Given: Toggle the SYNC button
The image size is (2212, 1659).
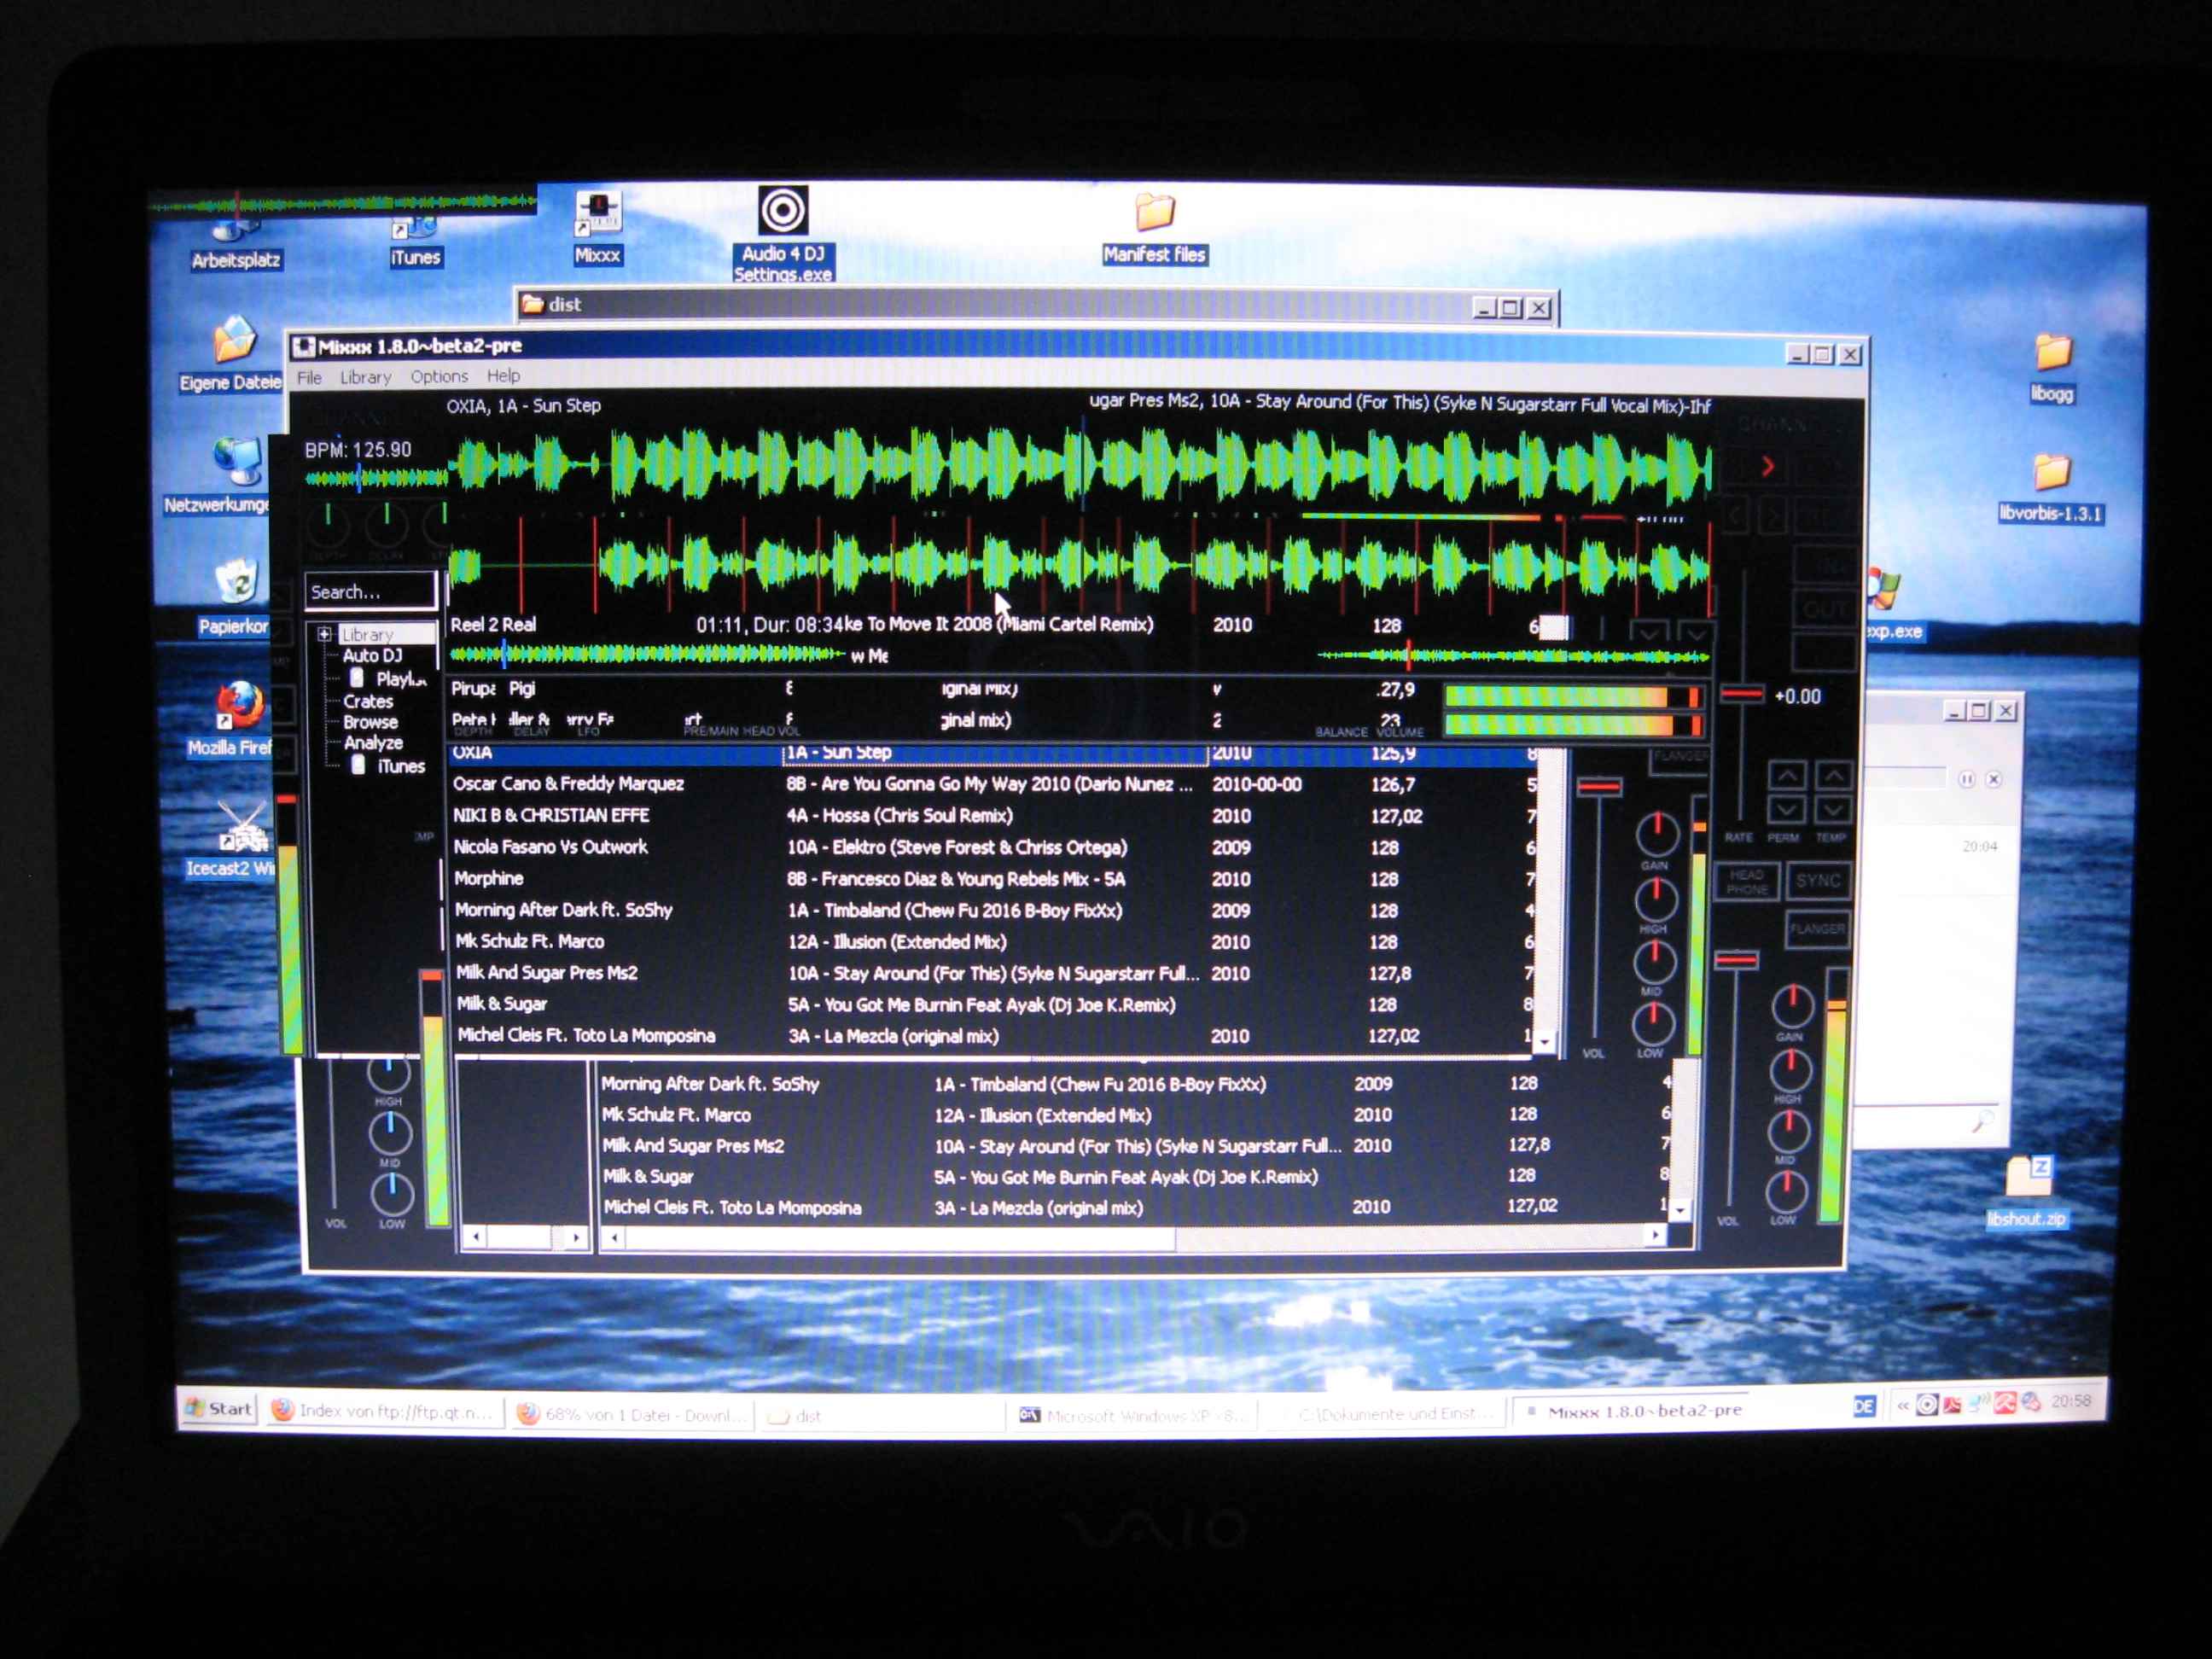Looking at the screenshot, I should pos(1817,881).
